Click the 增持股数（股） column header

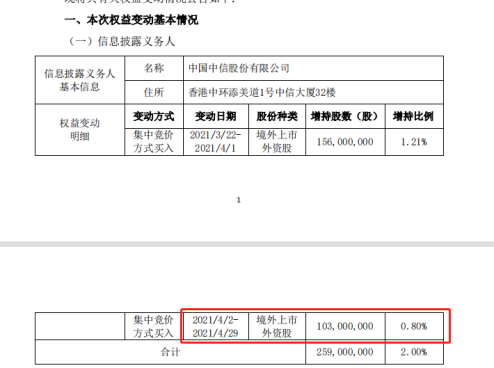(345, 116)
